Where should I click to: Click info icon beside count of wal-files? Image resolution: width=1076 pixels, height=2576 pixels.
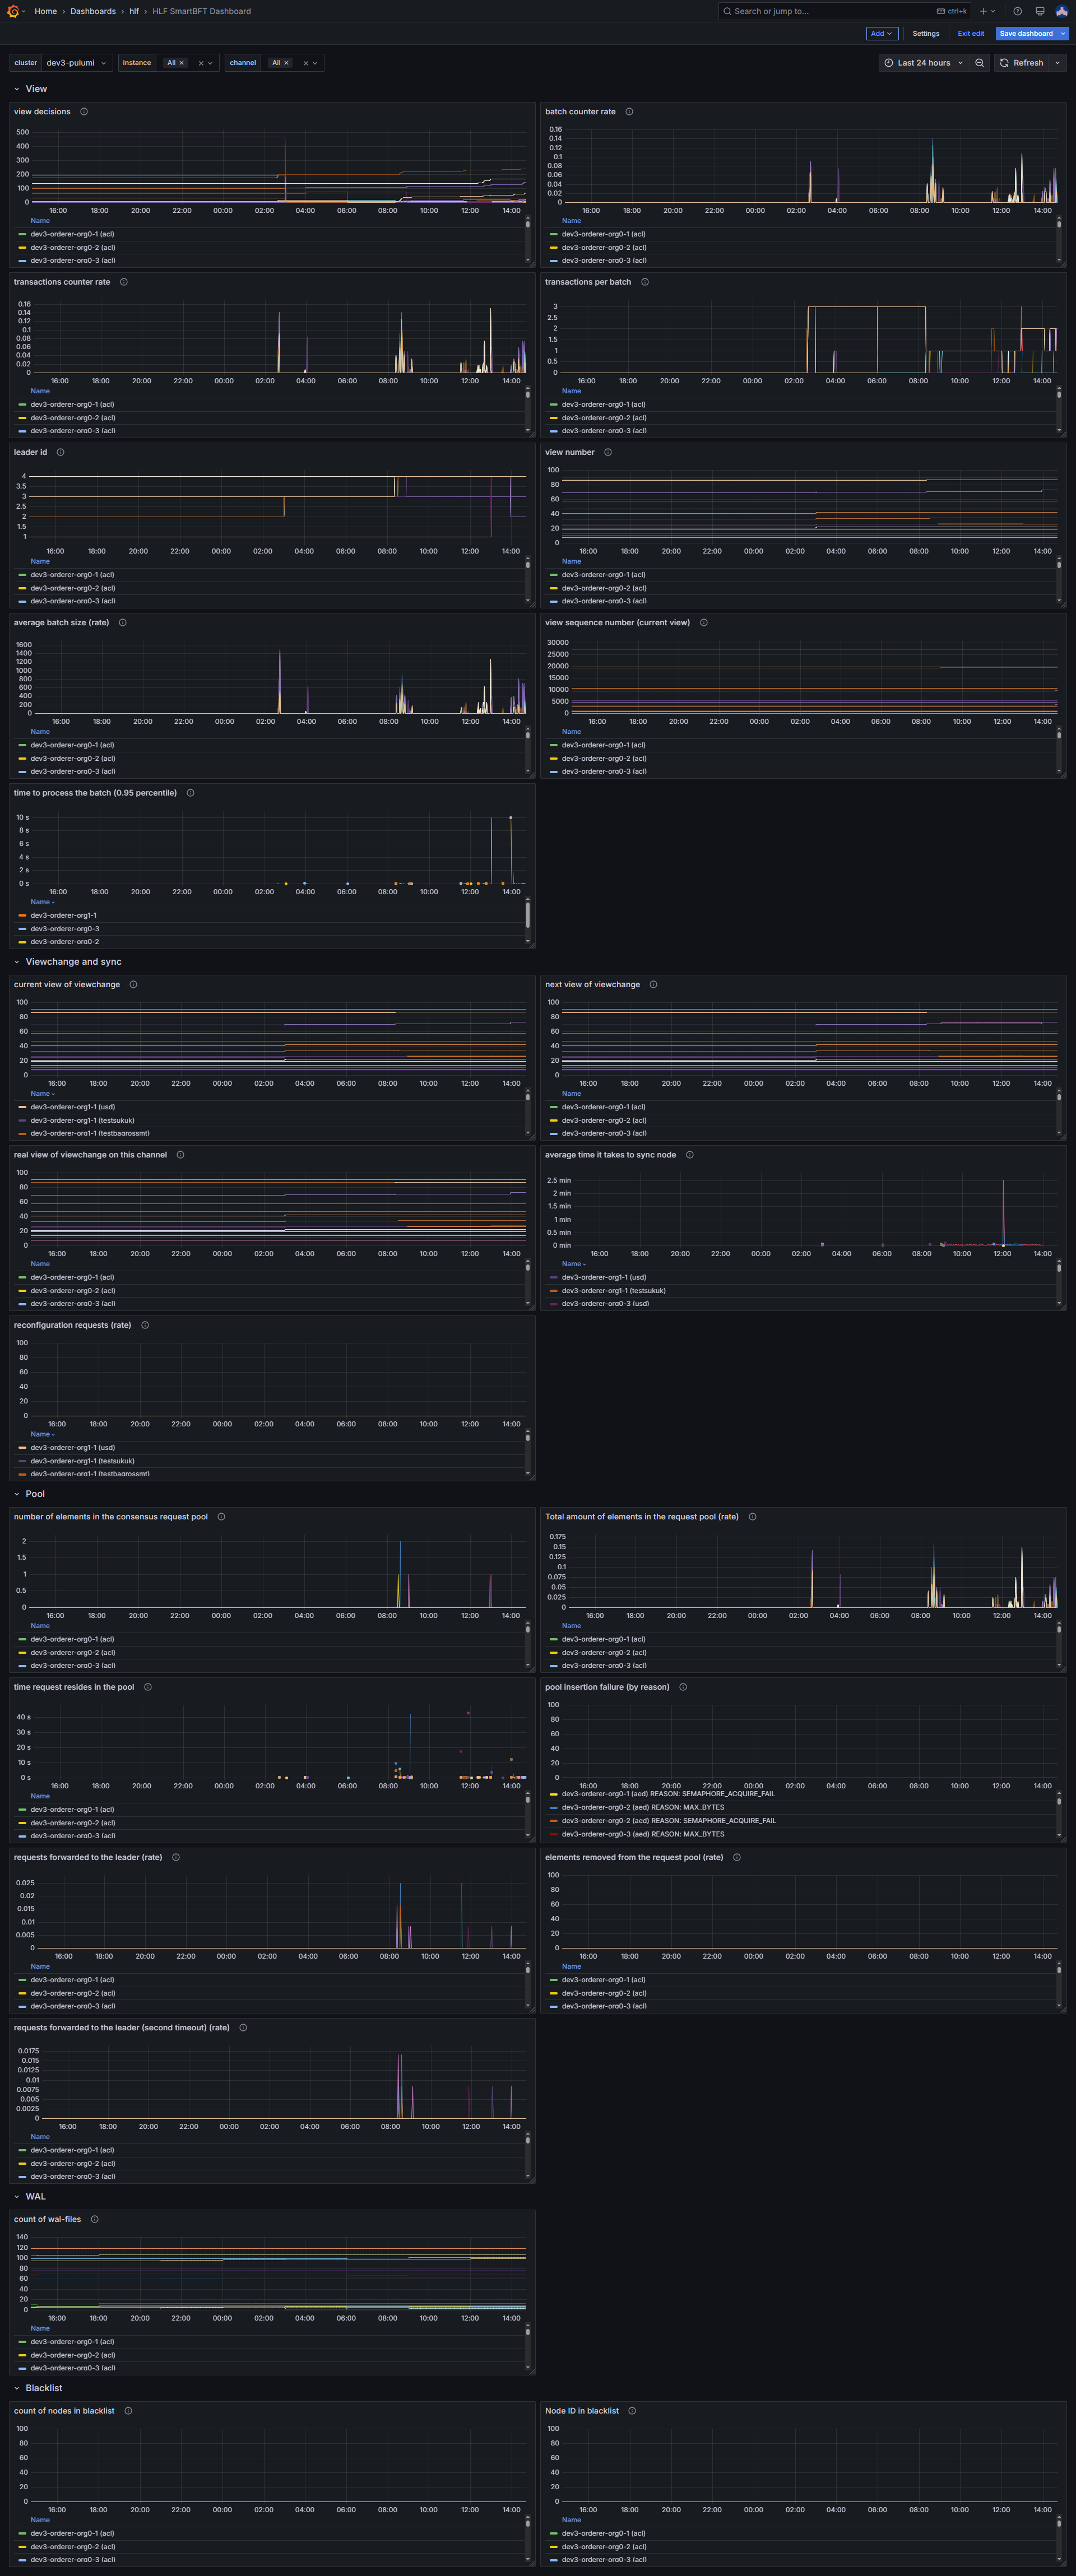[95, 2219]
